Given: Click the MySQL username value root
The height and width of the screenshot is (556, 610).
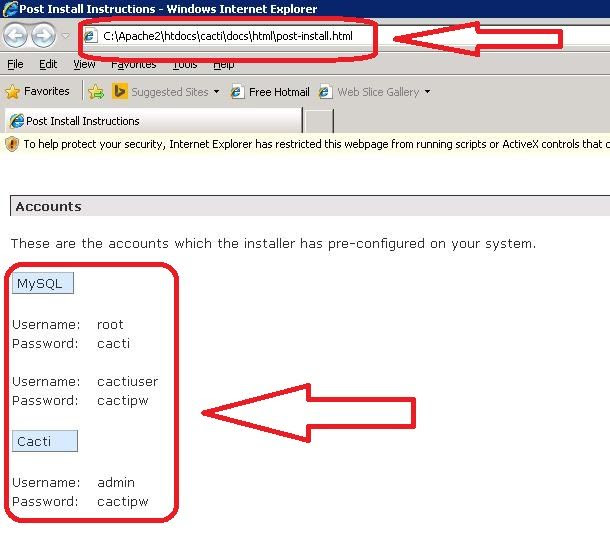Looking at the screenshot, I should coord(110,324).
